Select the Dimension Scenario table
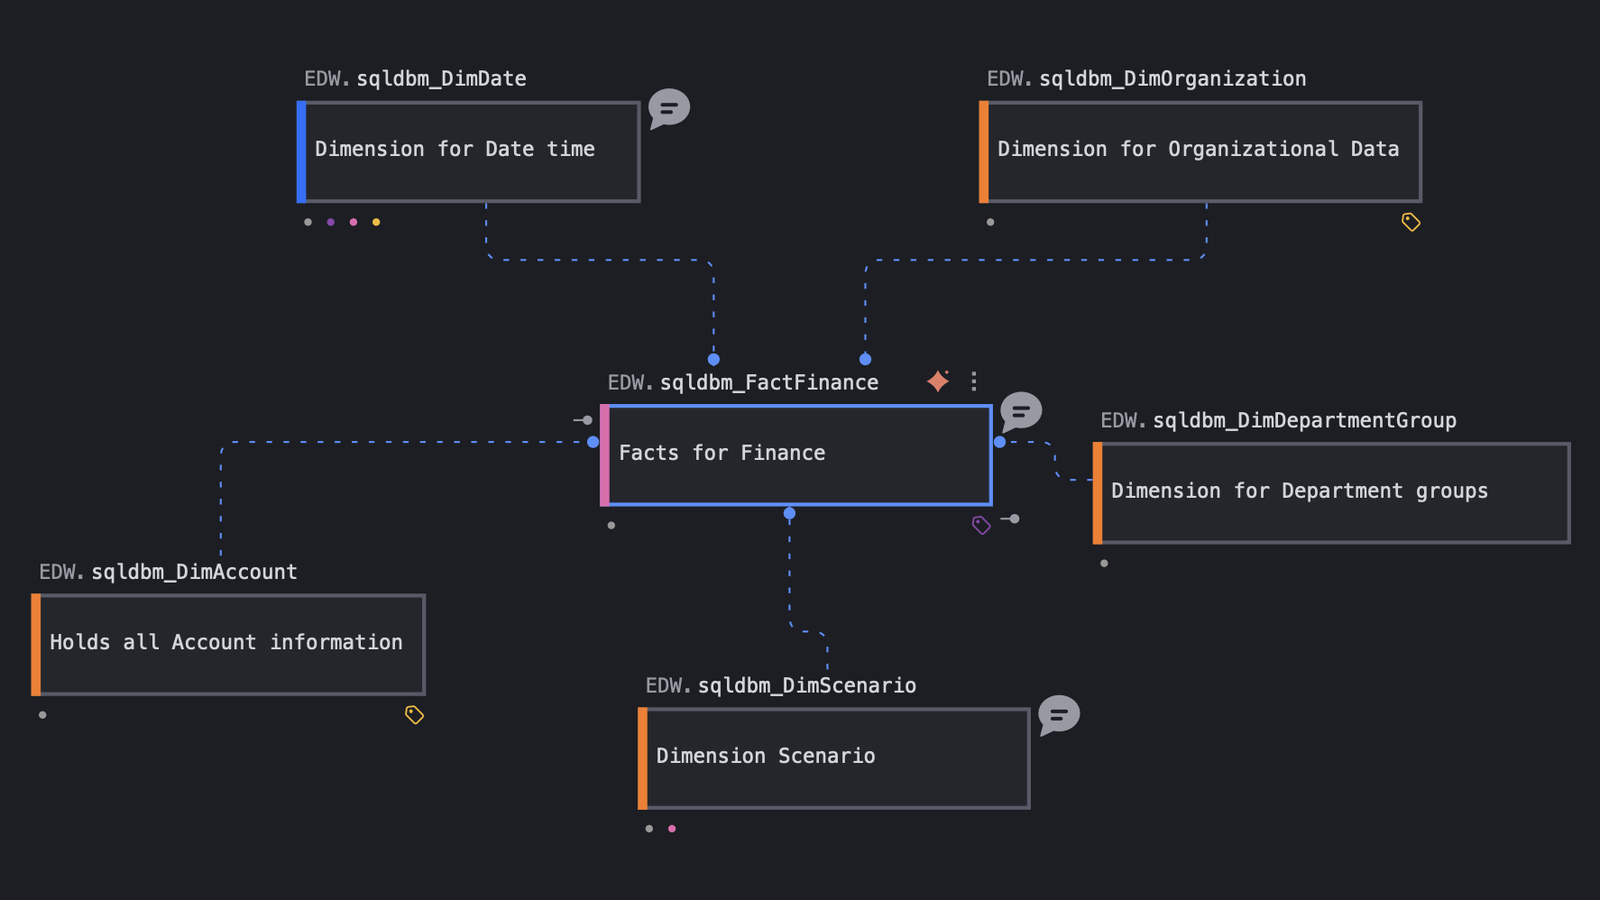The image size is (1600, 900). 834,759
